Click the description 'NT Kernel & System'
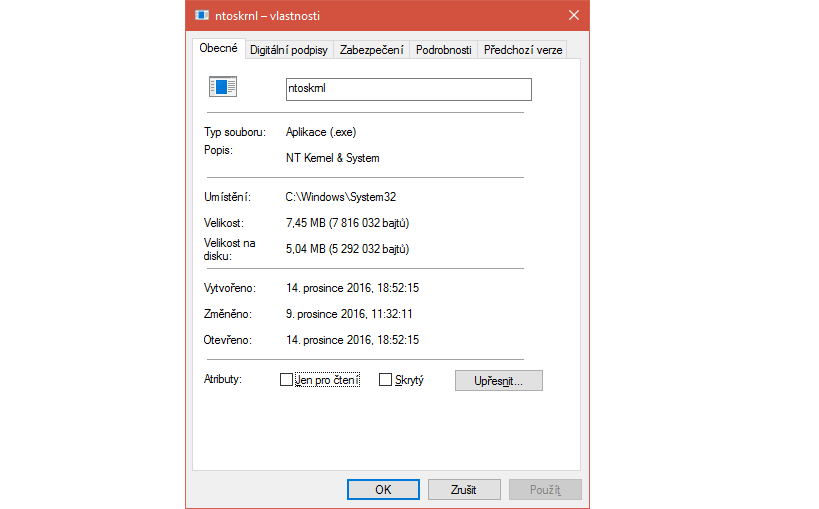This screenshot has height=509, width=819. point(332,158)
